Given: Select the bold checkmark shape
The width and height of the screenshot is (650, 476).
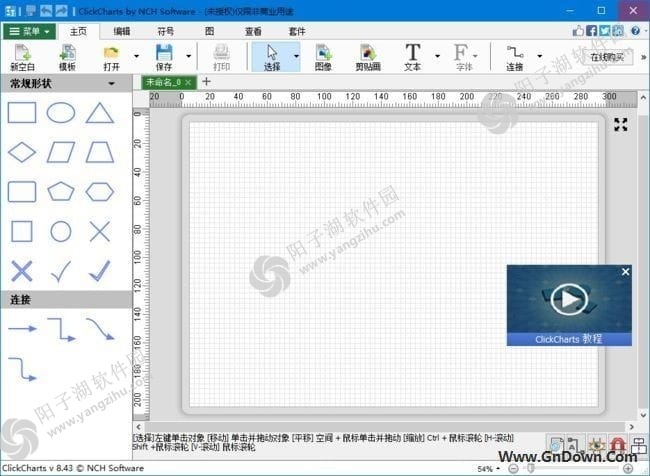Looking at the screenshot, I should [x=99, y=271].
